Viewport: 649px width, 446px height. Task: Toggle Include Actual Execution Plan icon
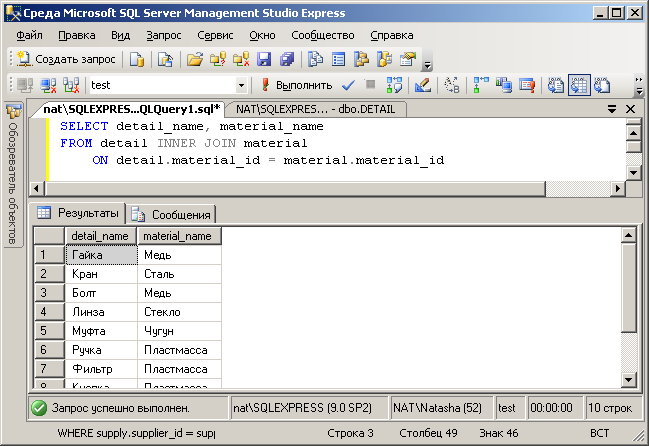click(x=481, y=85)
